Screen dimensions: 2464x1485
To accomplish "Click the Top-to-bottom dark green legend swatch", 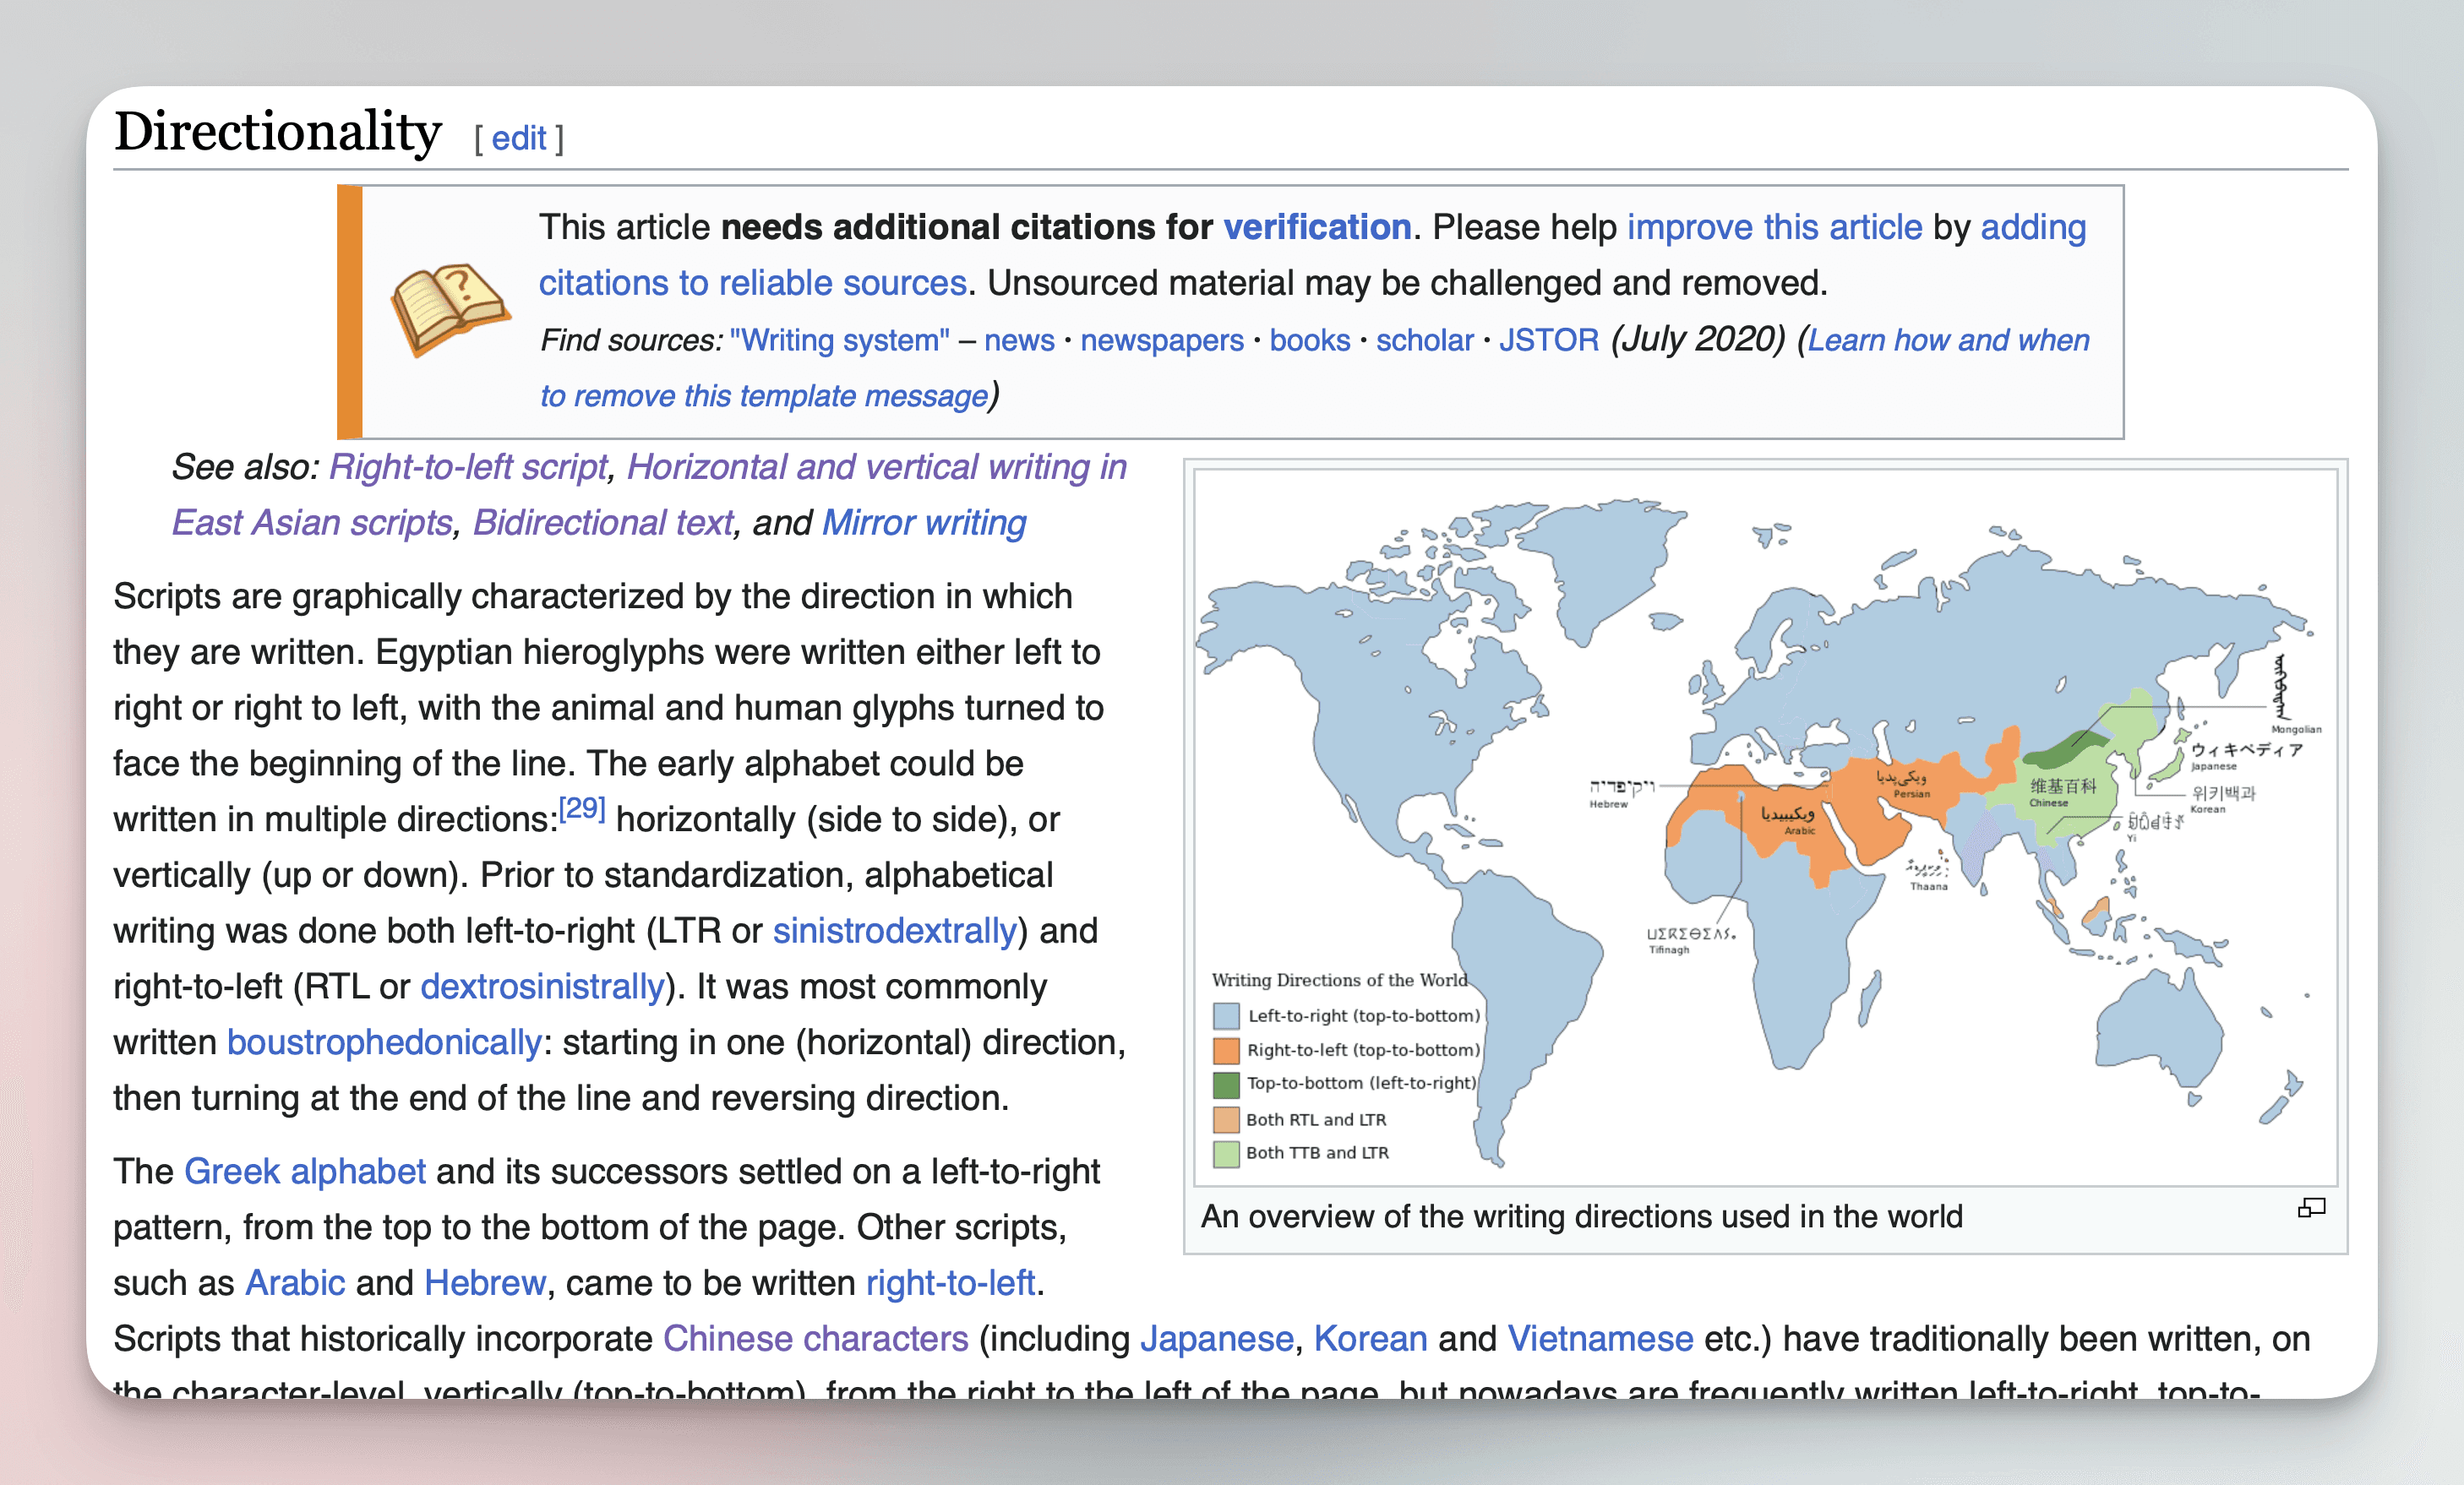I will (1226, 1084).
